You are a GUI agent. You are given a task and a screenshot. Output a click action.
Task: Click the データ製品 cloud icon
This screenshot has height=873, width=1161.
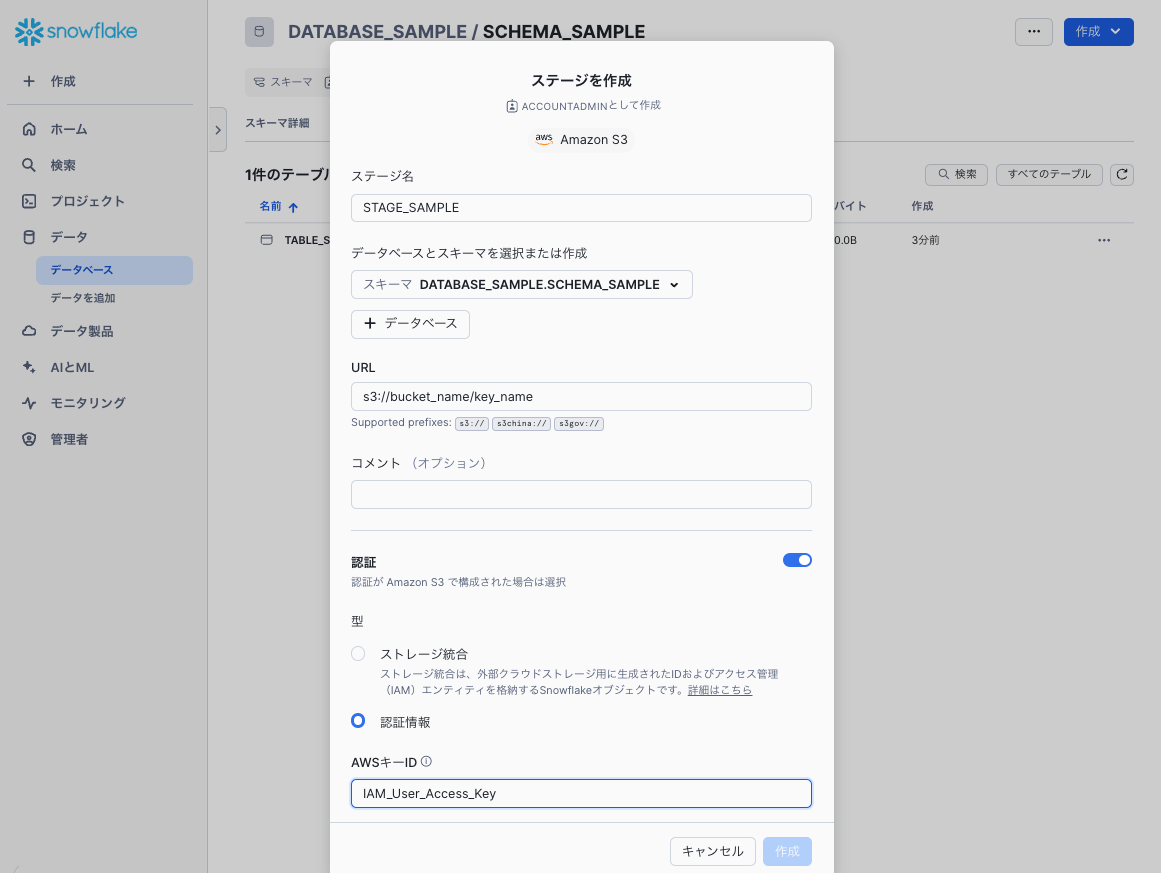29,331
